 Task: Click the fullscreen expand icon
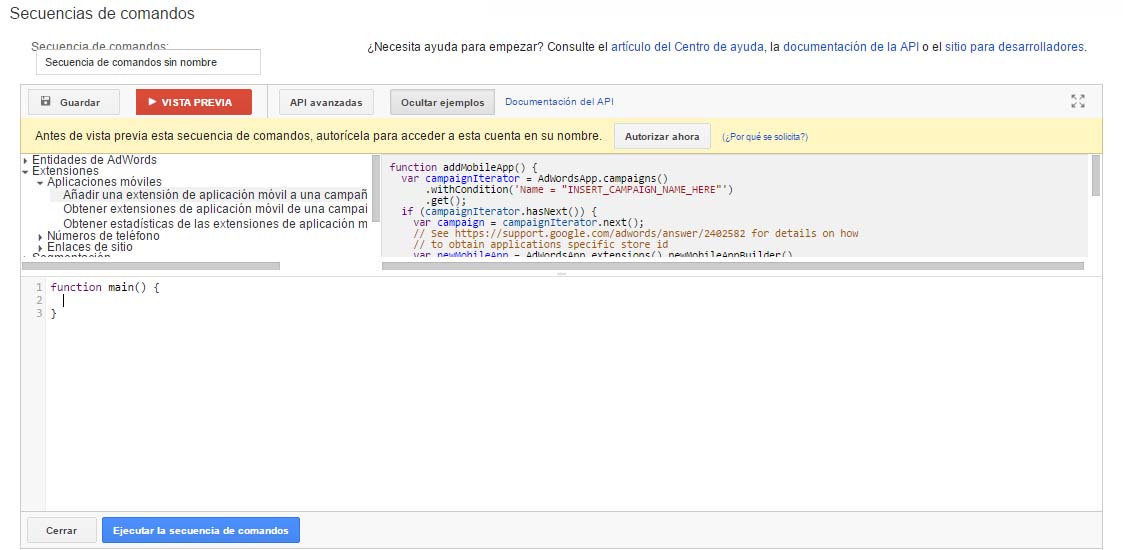pos(1077,101)
